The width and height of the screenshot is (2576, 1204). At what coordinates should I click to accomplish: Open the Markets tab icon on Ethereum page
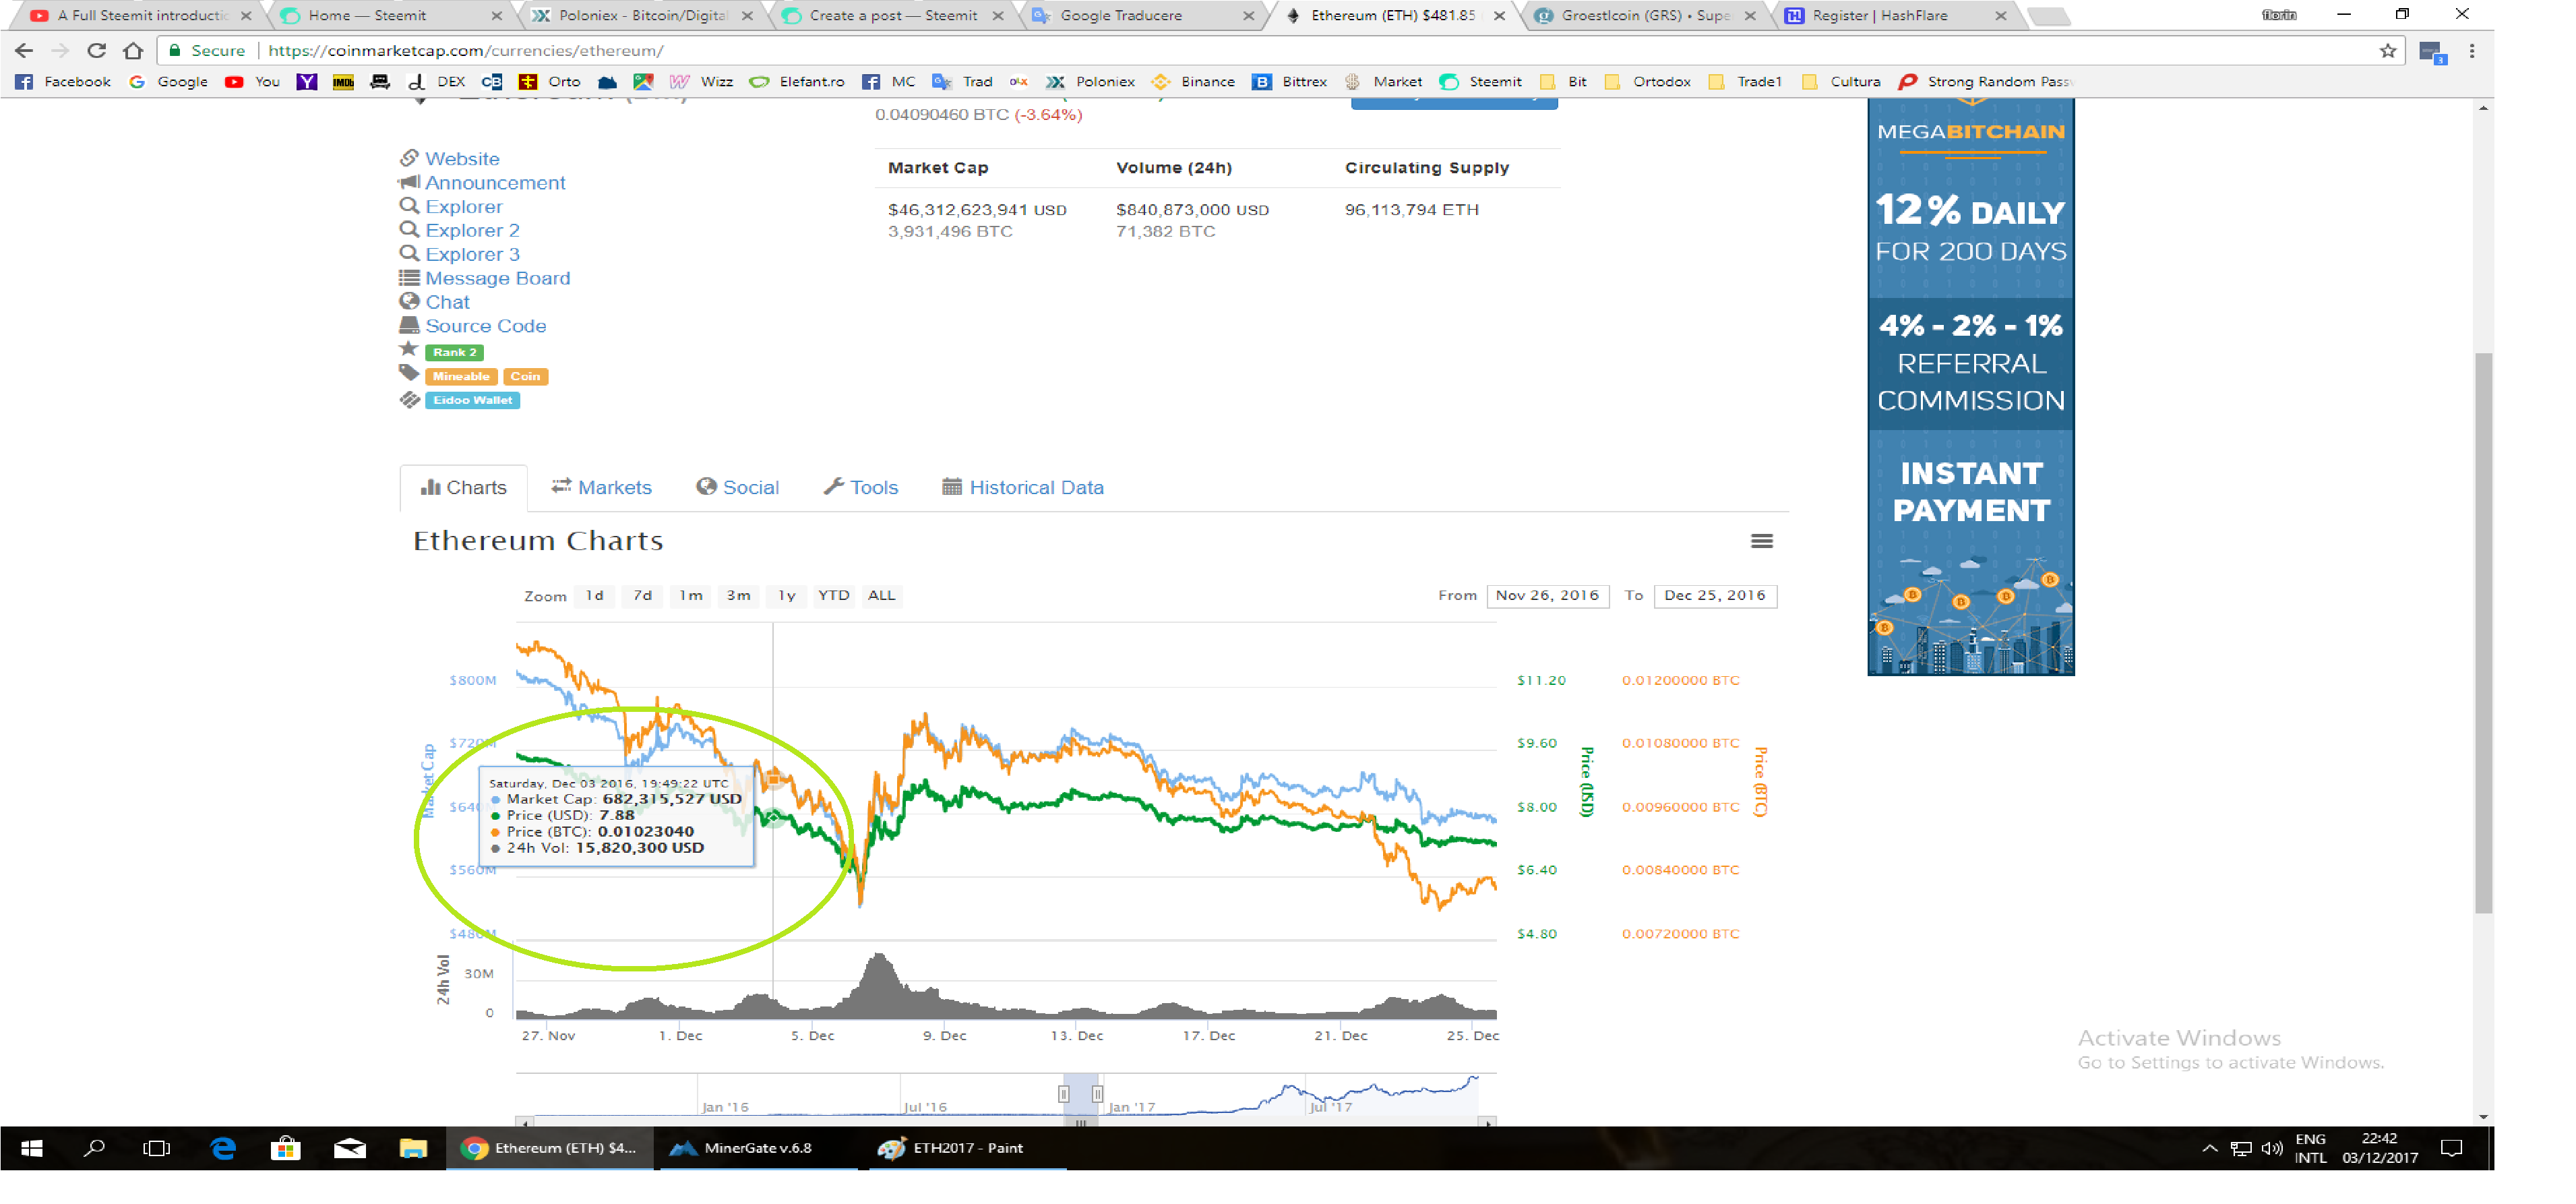pos(562,487)
